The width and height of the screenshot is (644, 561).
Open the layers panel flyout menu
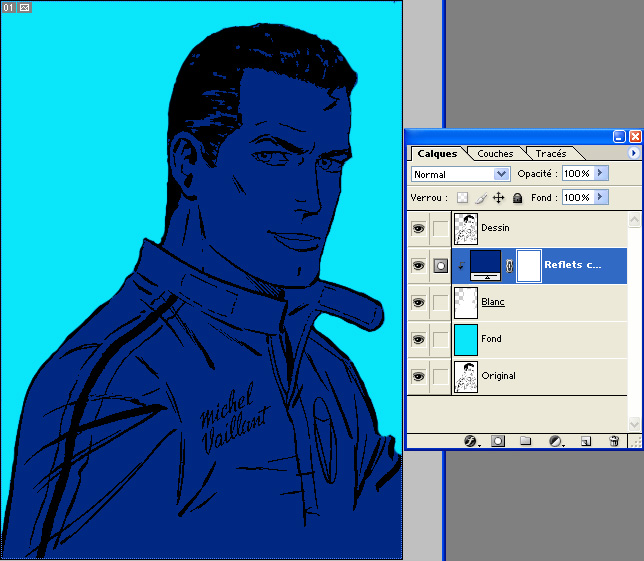(x=633, y=153)
